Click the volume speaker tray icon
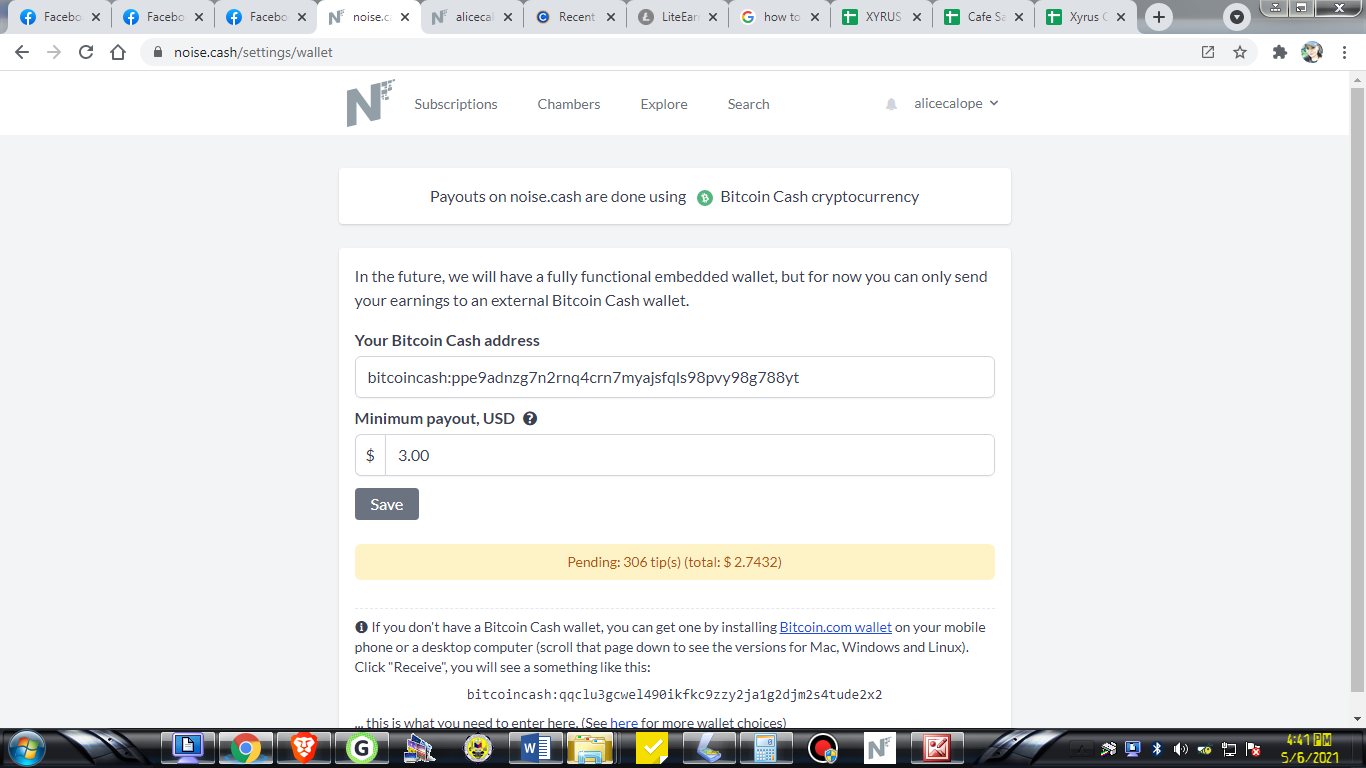Screen dimensions: 1366x768 [1181, 749]
